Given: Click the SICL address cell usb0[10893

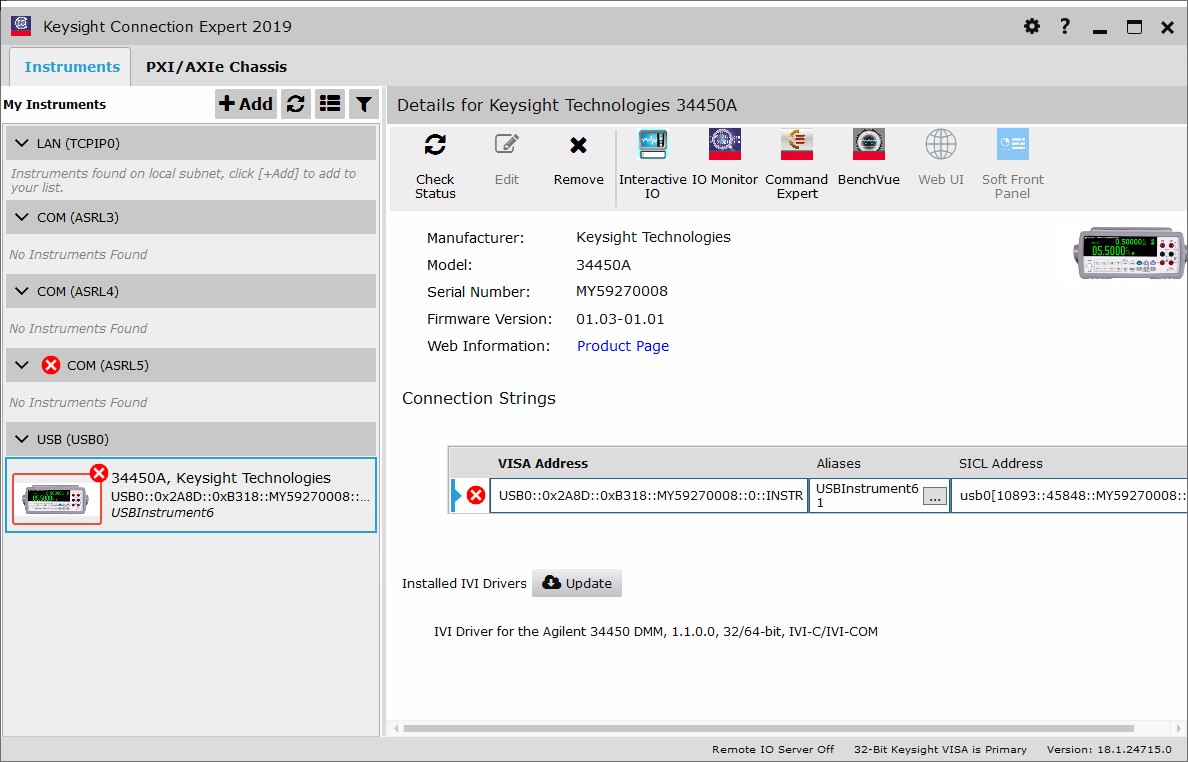Looking at the screenshot, I should [x=1069, y=495].
